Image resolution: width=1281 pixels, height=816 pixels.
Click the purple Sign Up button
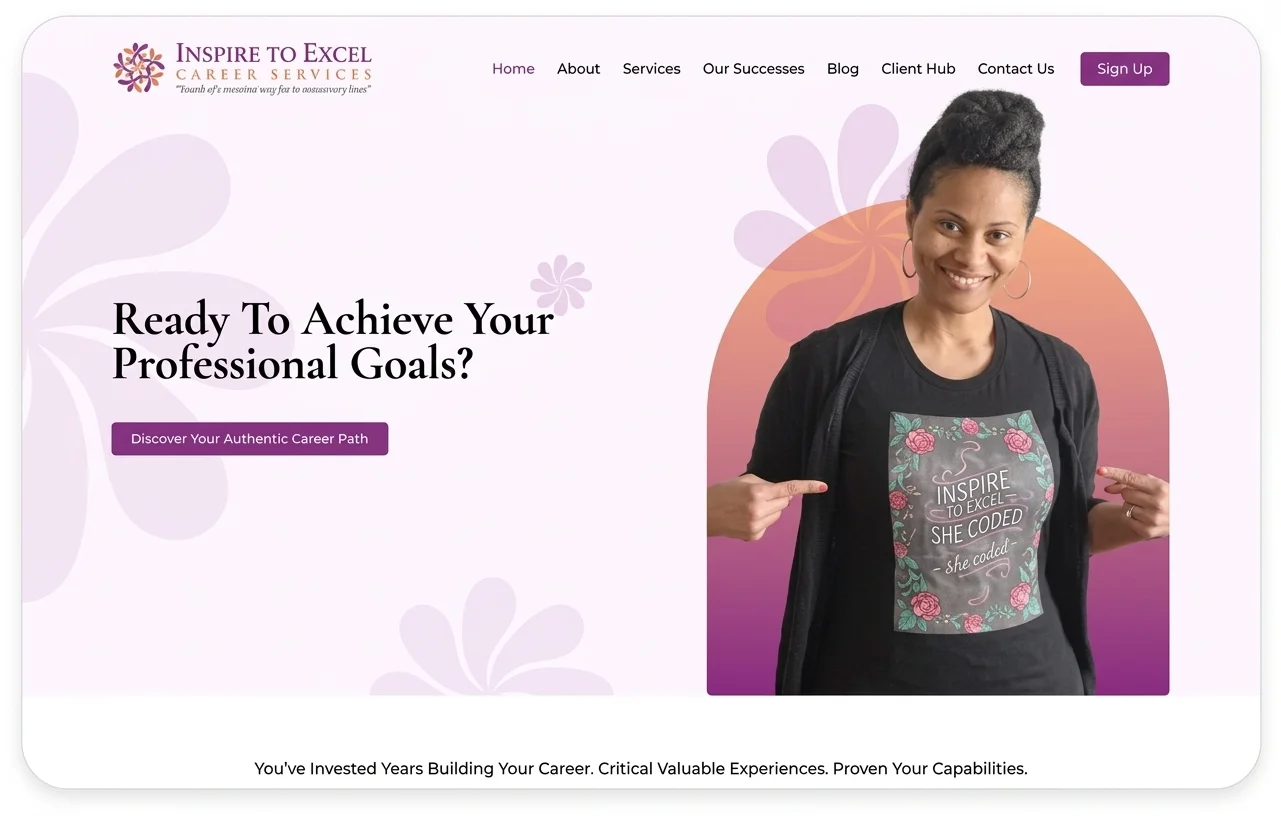pos(1125,69)
